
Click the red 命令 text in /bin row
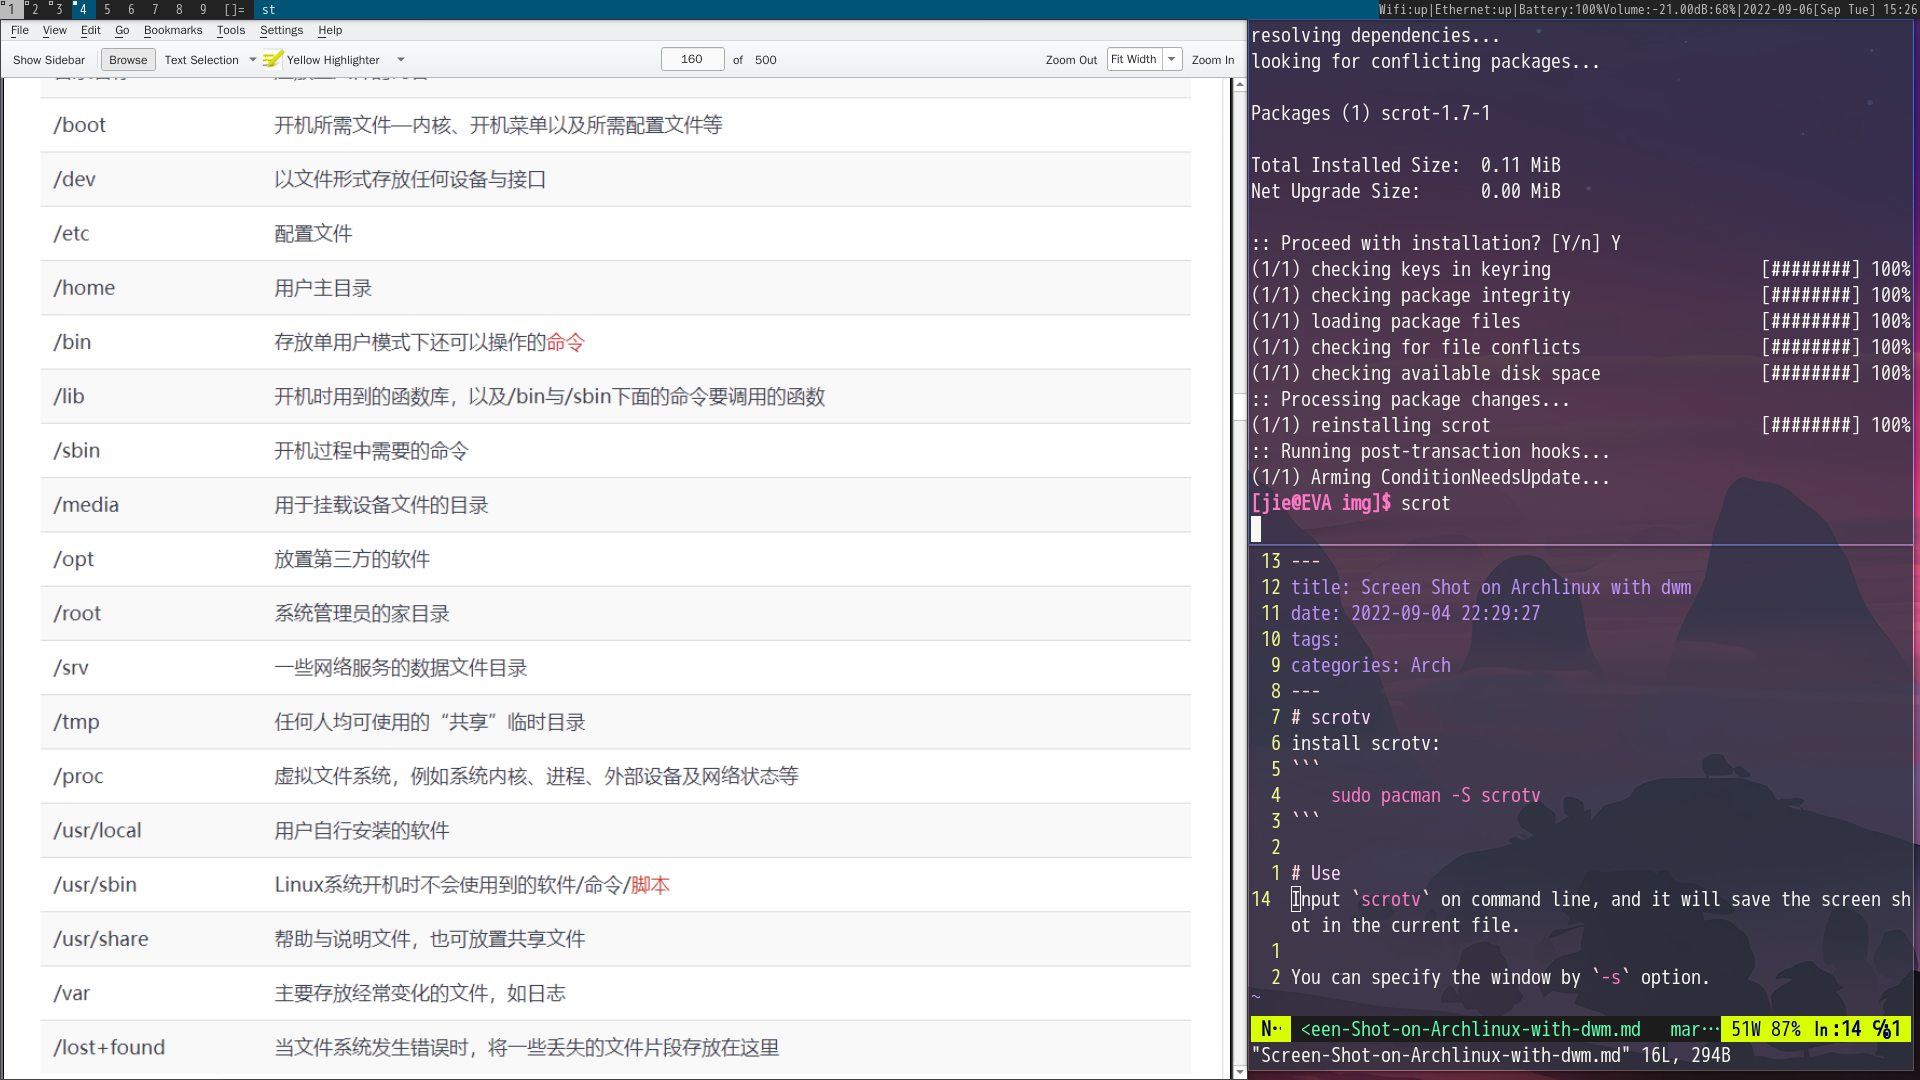click(x=565, y=342)
